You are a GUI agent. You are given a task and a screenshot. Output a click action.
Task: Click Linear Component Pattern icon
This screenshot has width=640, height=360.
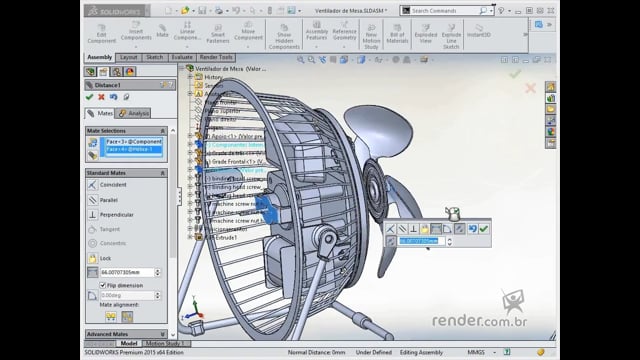187,32
